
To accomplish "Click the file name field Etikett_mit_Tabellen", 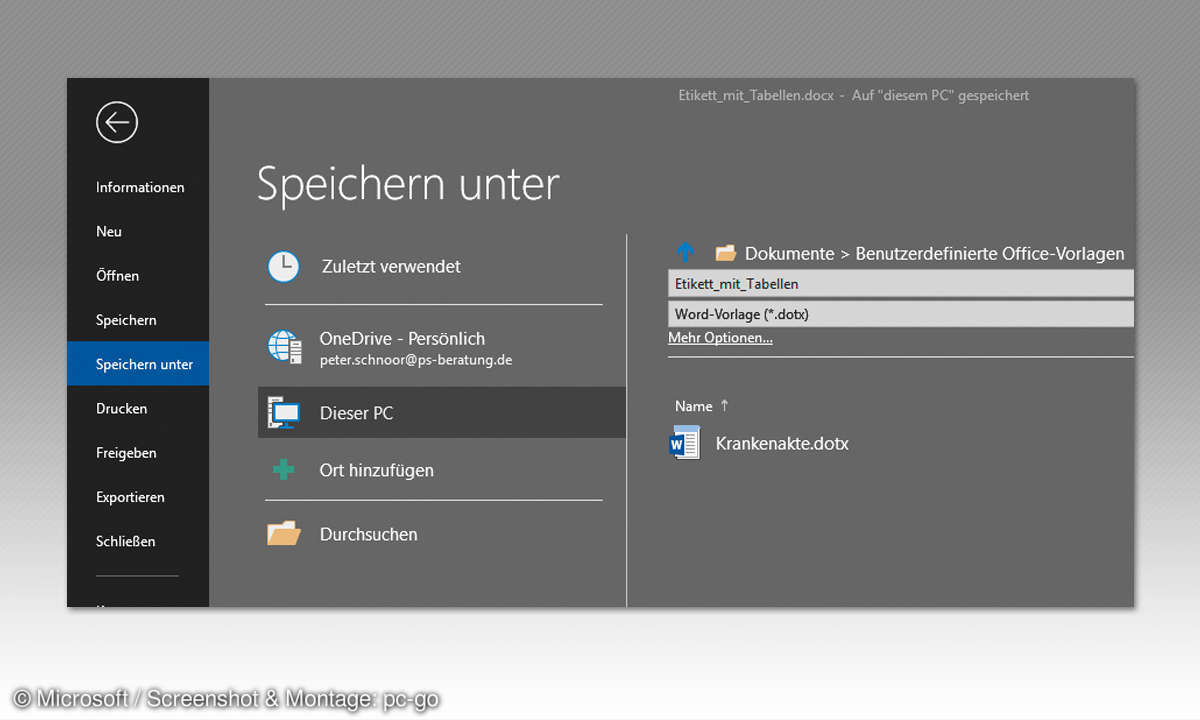I will click(900, 284).
